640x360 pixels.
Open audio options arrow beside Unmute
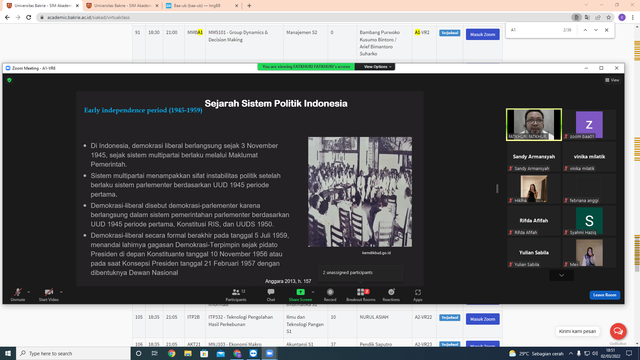pyautogui.click(x=29, y=292)
